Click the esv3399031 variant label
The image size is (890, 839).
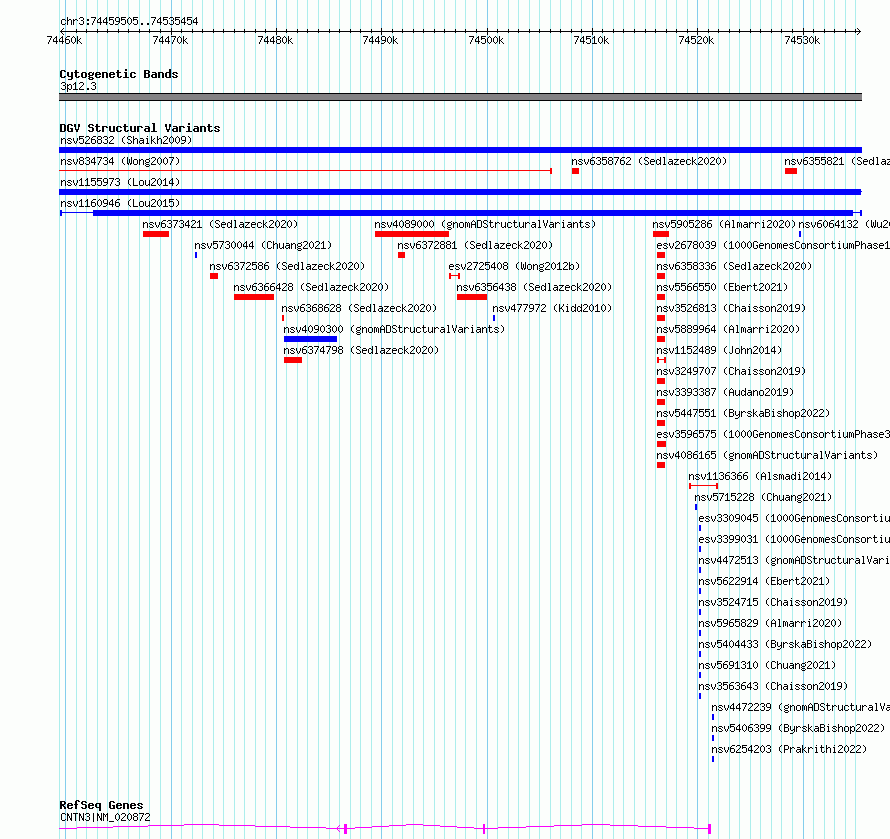(x=794, y=539)
